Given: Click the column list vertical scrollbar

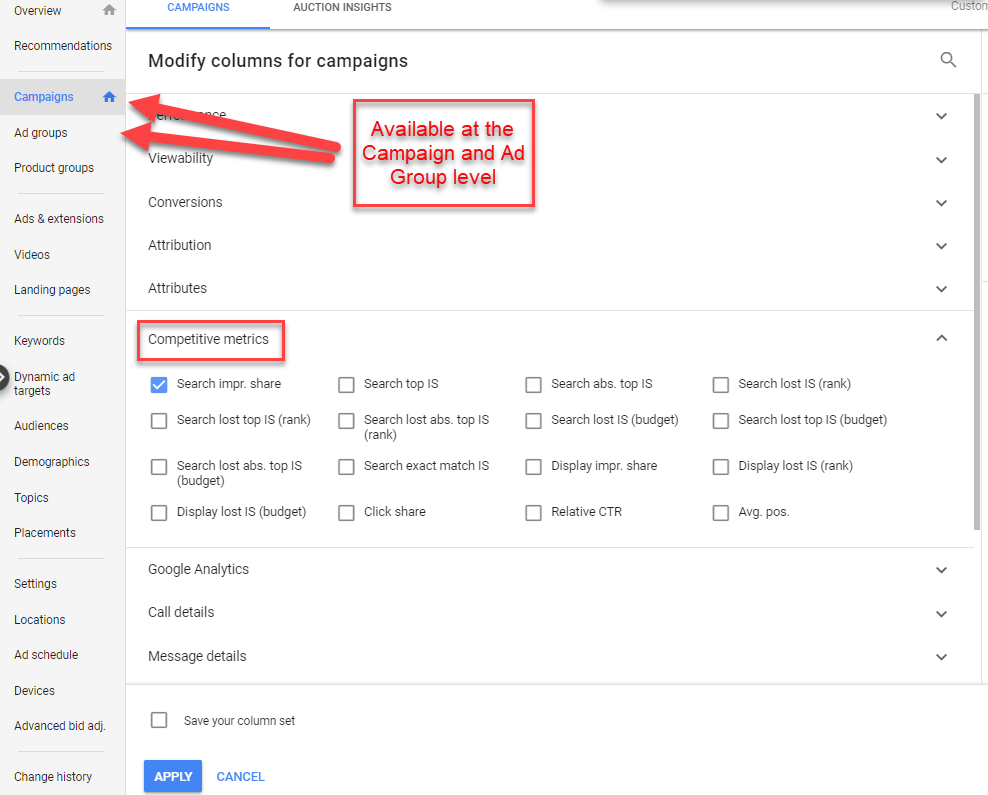Looking at the screenshot, I should click(977, 310).
